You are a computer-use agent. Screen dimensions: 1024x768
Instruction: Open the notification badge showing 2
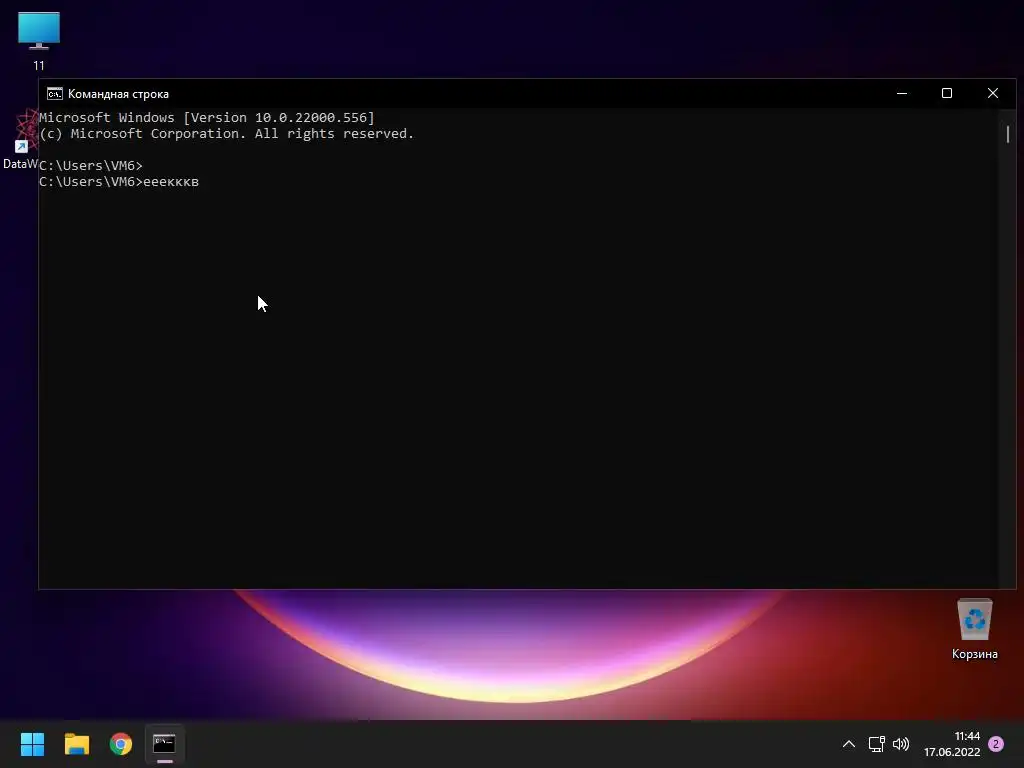tap(996, 744)
